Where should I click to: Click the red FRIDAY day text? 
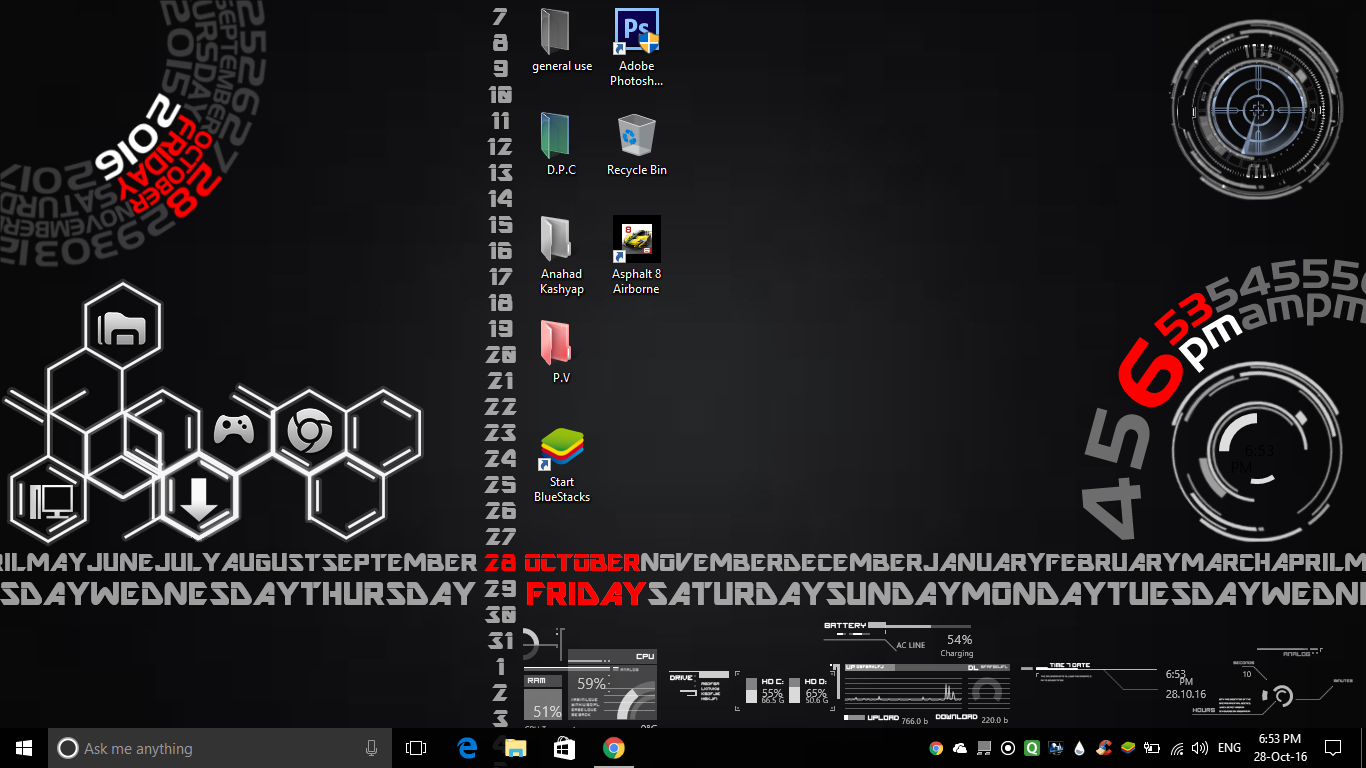[x=586, y=594]
